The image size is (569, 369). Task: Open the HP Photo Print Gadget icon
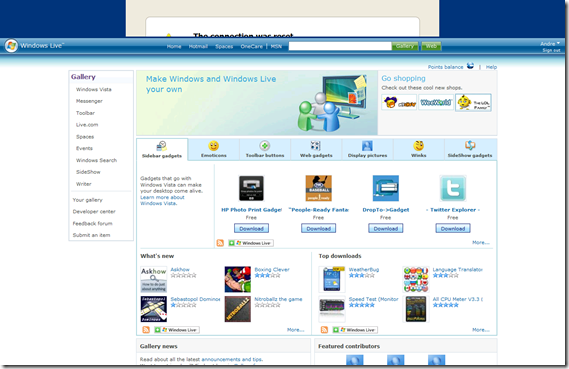[x=251, y=188]
